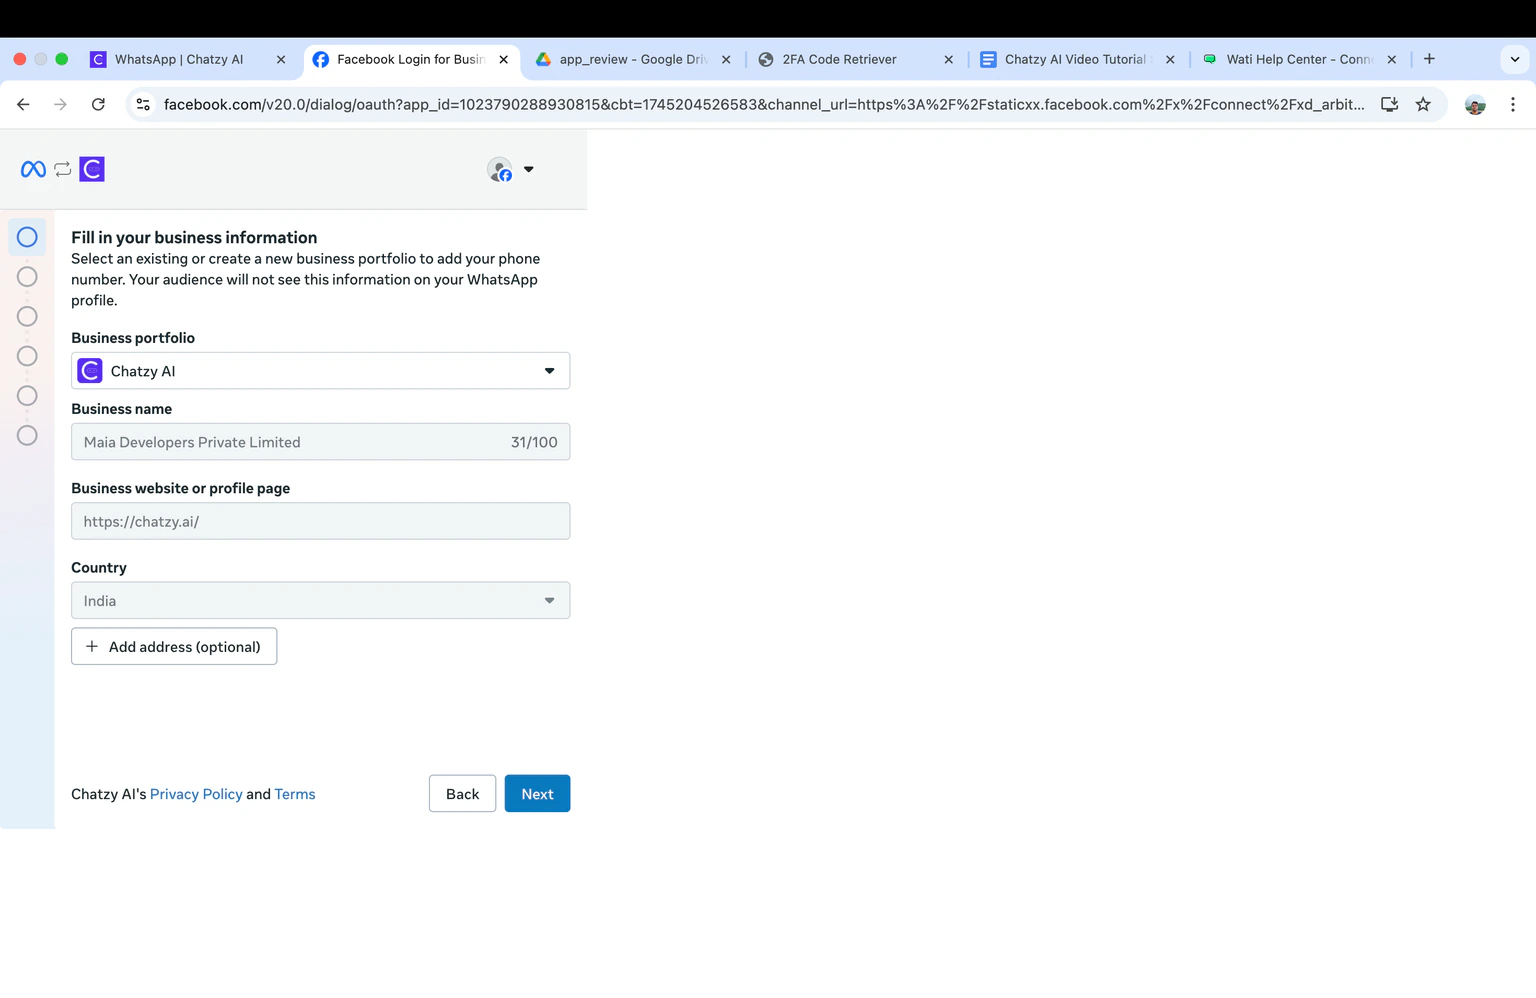Switch to app_review Google Drive tab
Viewport: 1536px width, 998px height.
point(634,59)
